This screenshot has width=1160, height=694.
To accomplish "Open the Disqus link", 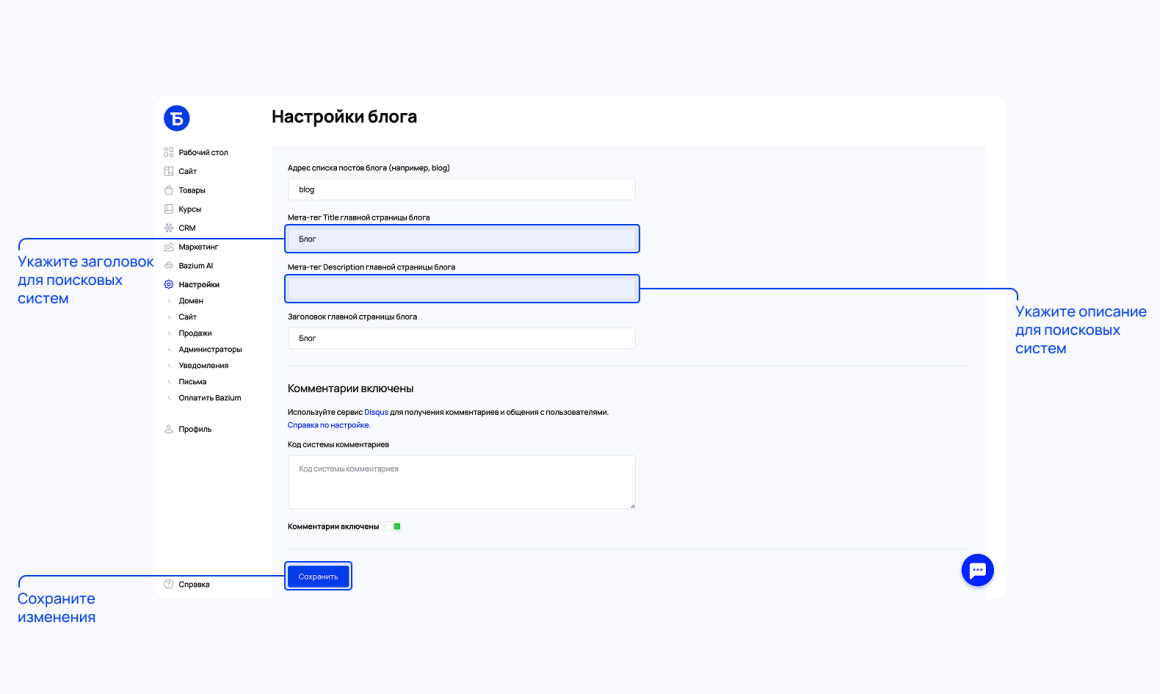I will coord(376,412).
